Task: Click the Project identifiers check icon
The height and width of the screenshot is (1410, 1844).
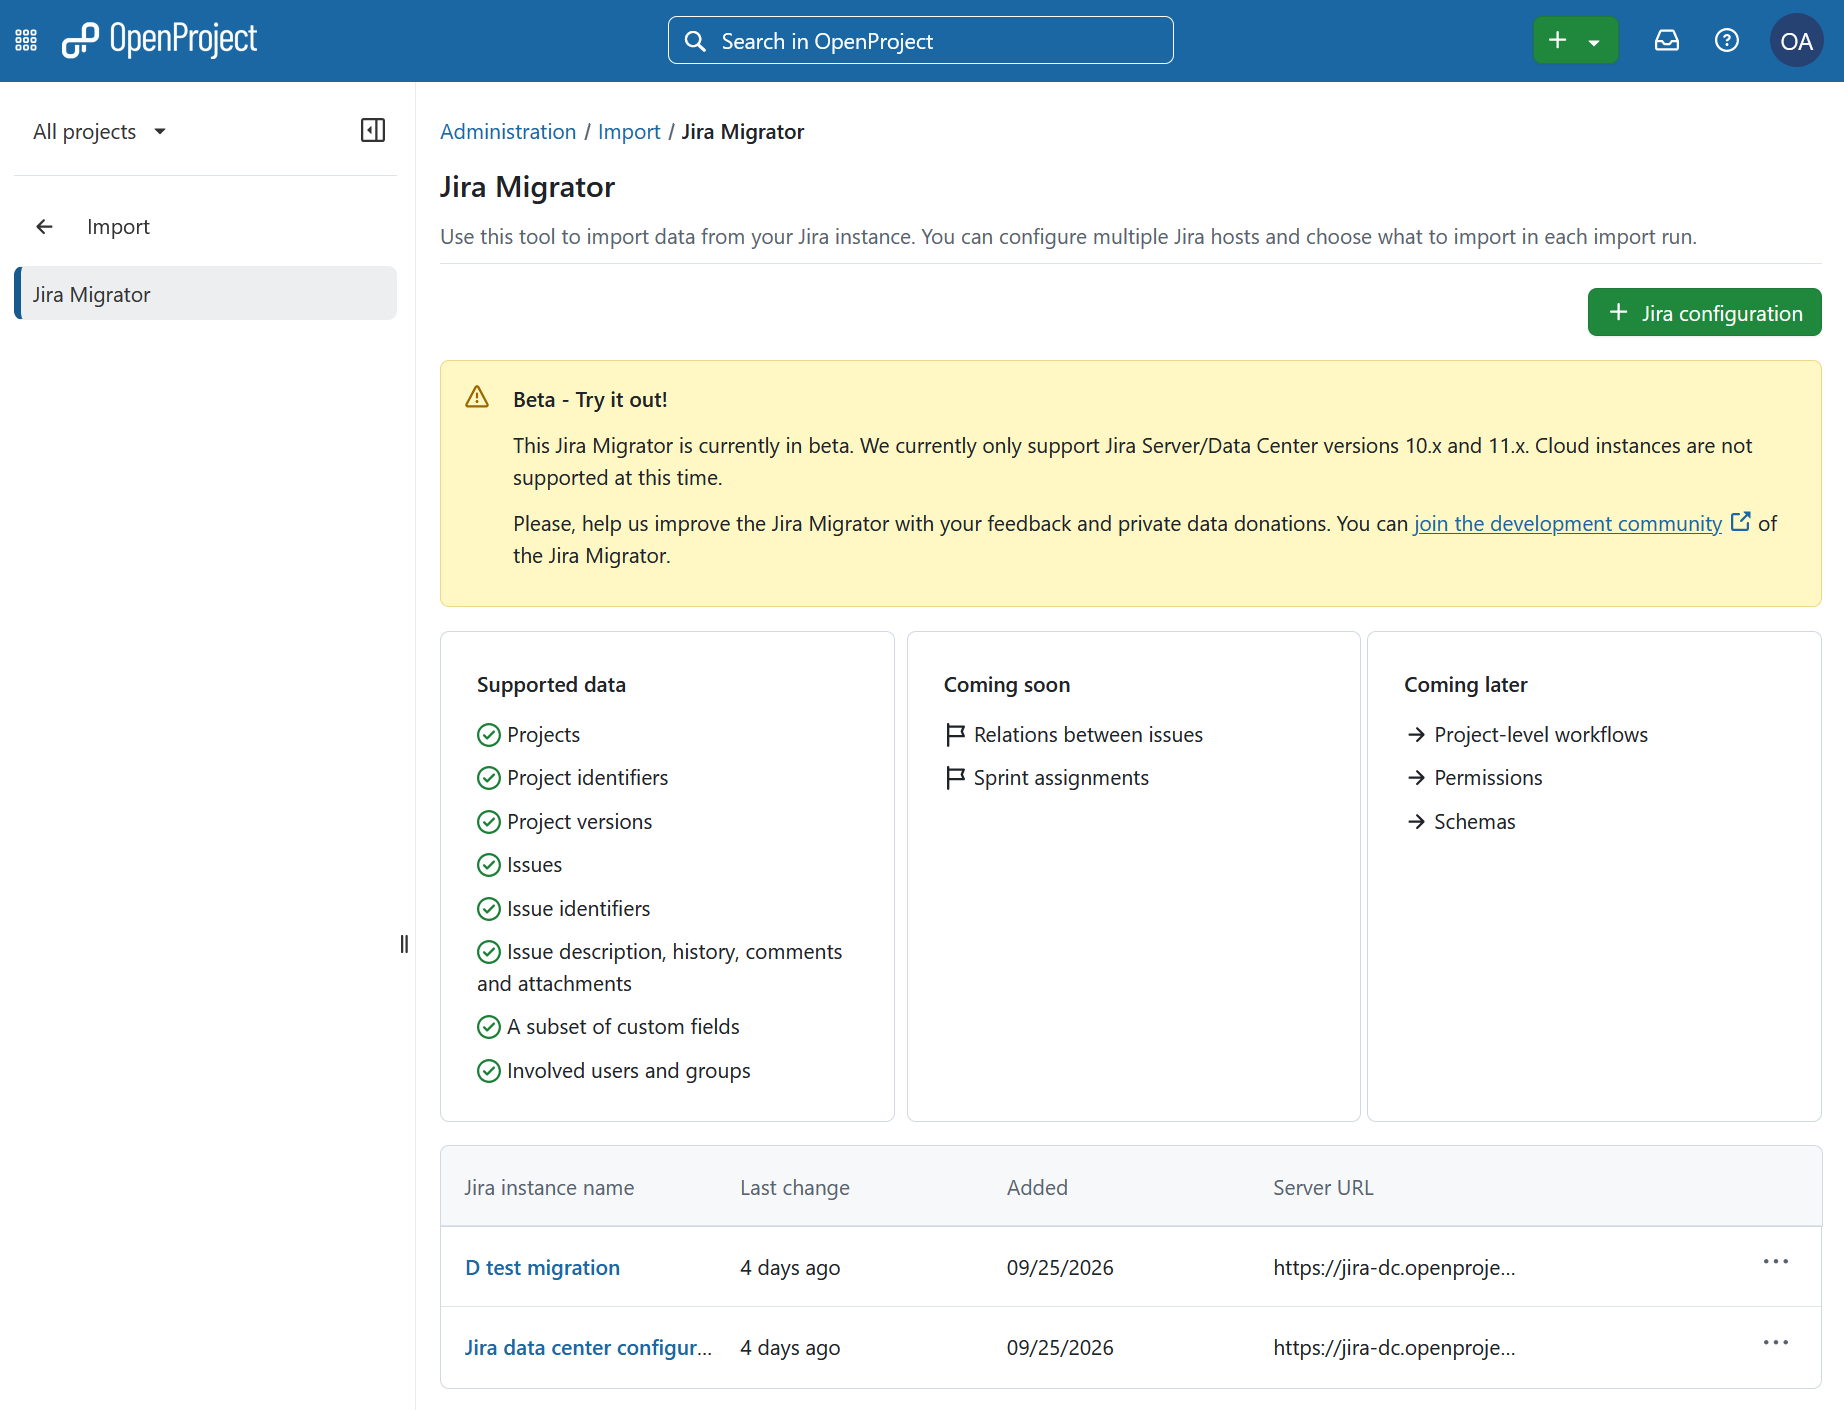Action: click(x=489, y=778)
